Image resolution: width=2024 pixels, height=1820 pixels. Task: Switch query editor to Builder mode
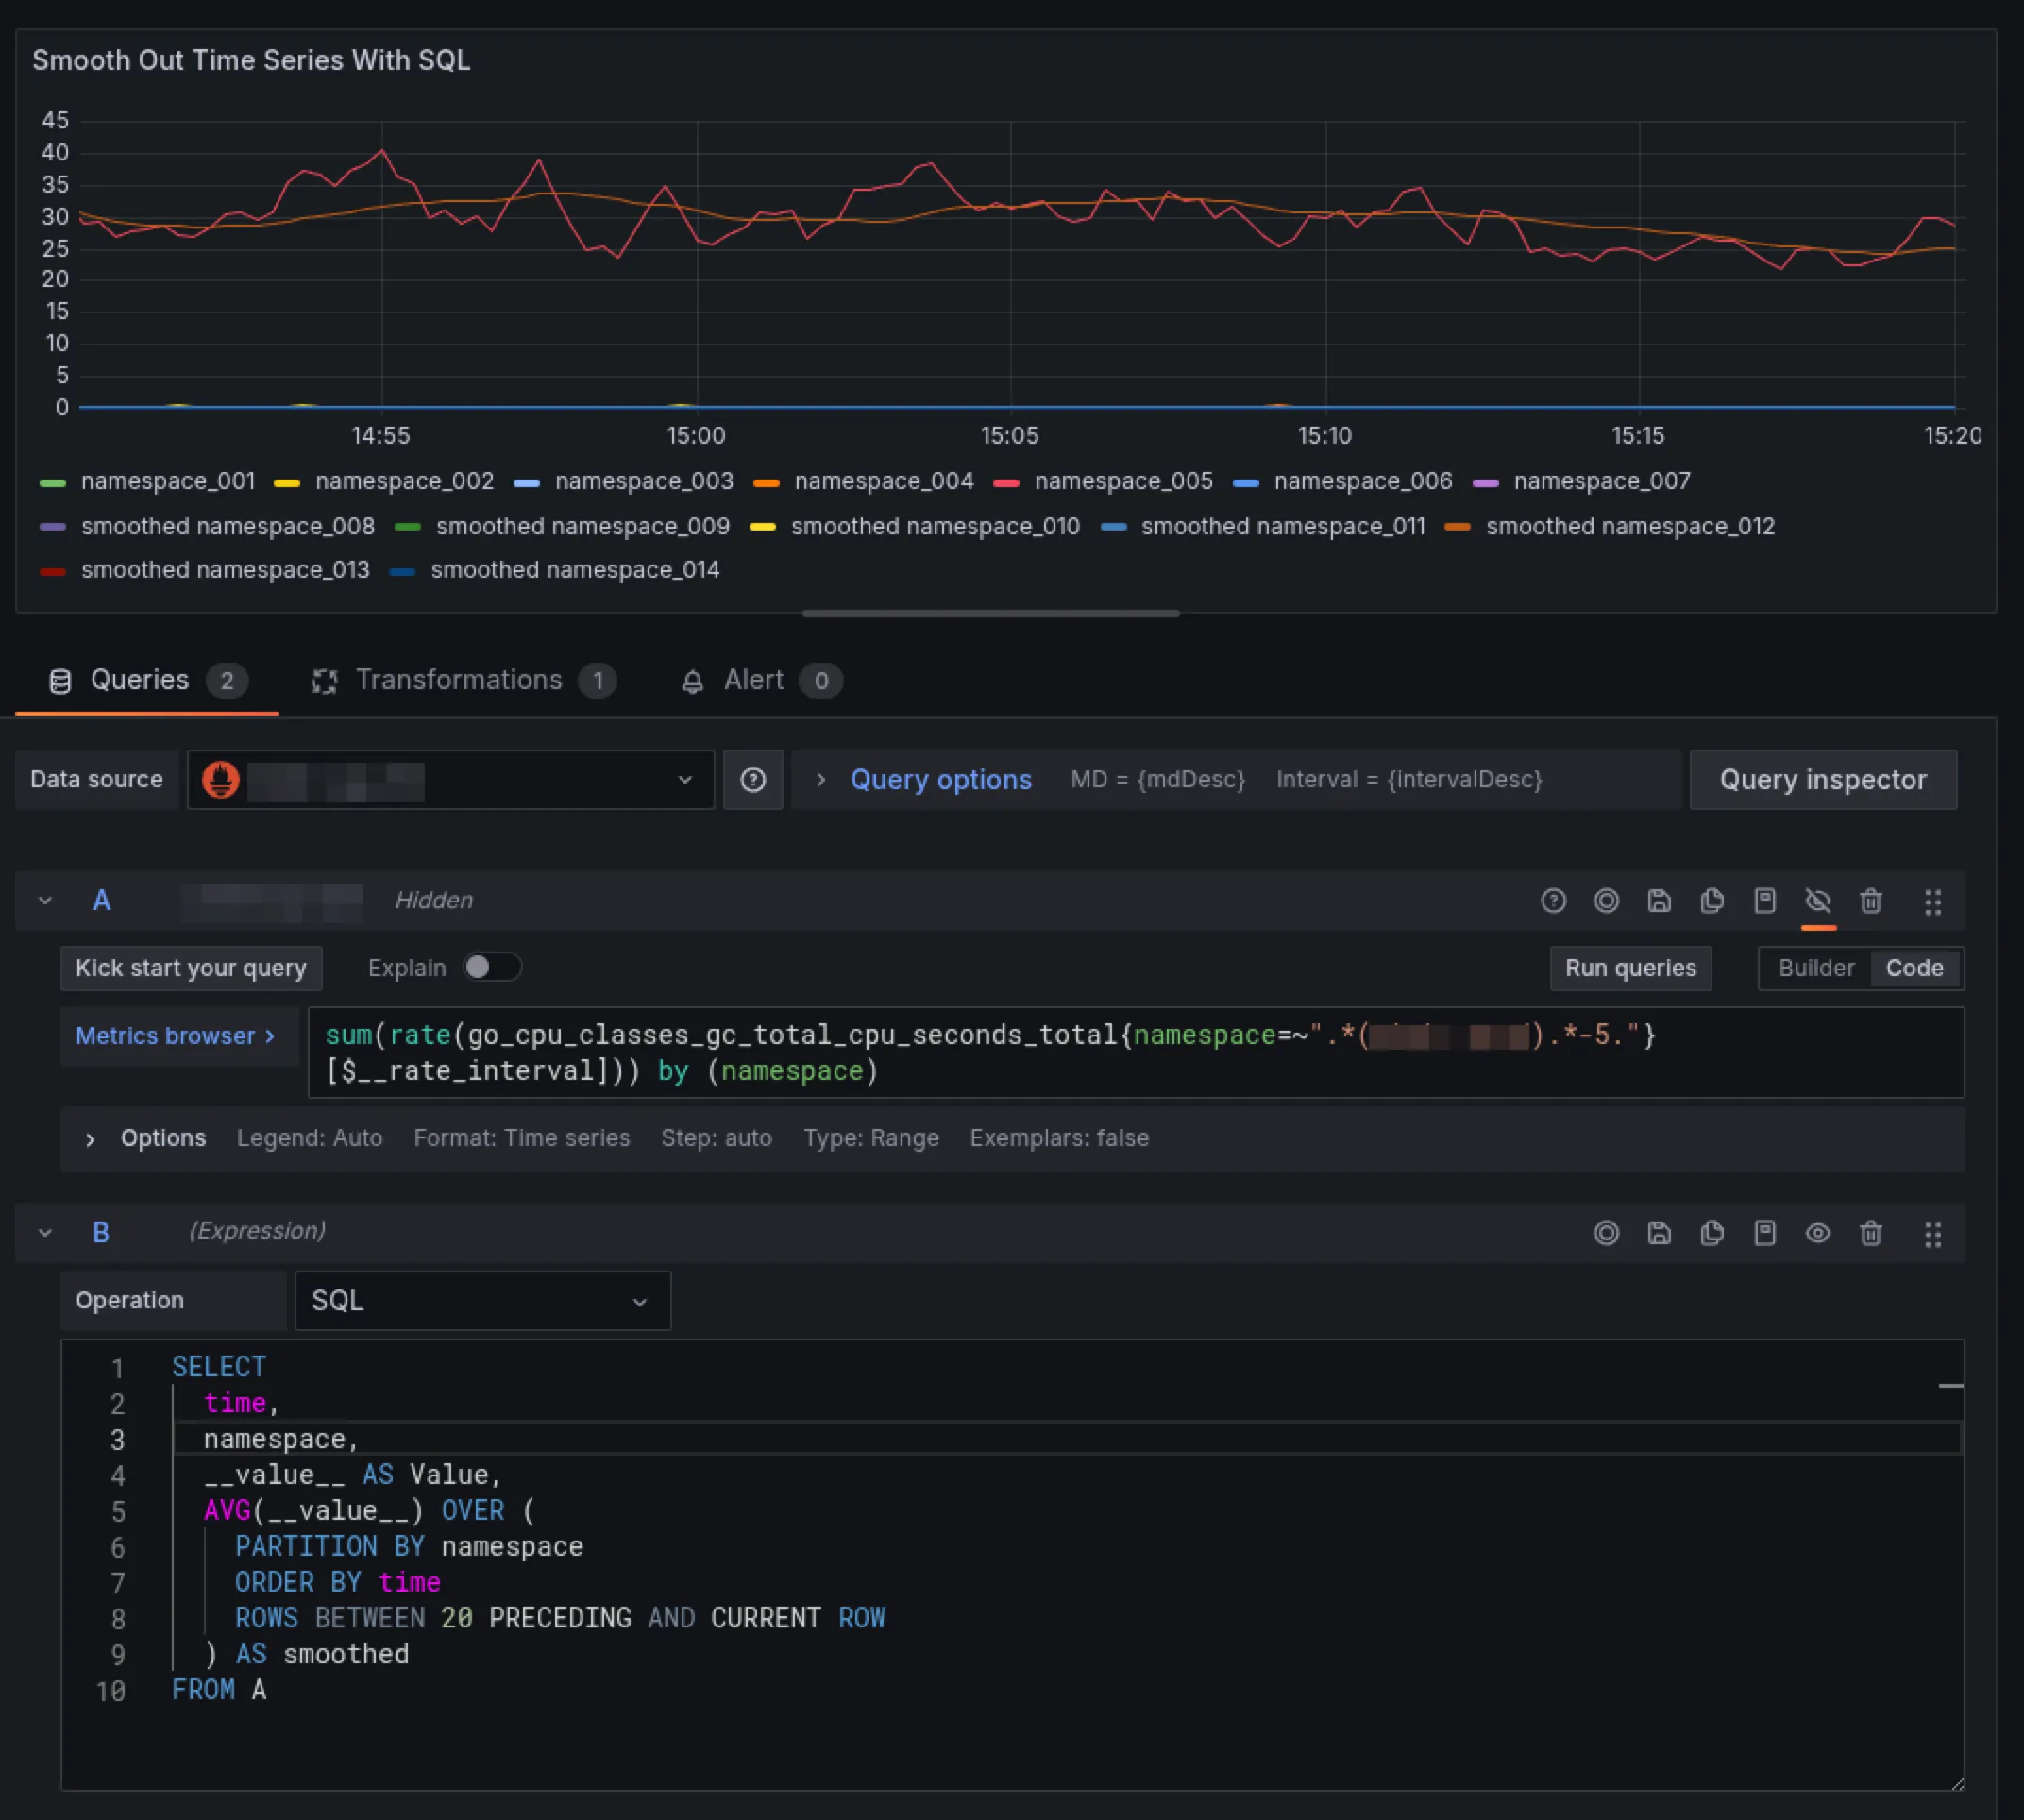point(1815,967)
